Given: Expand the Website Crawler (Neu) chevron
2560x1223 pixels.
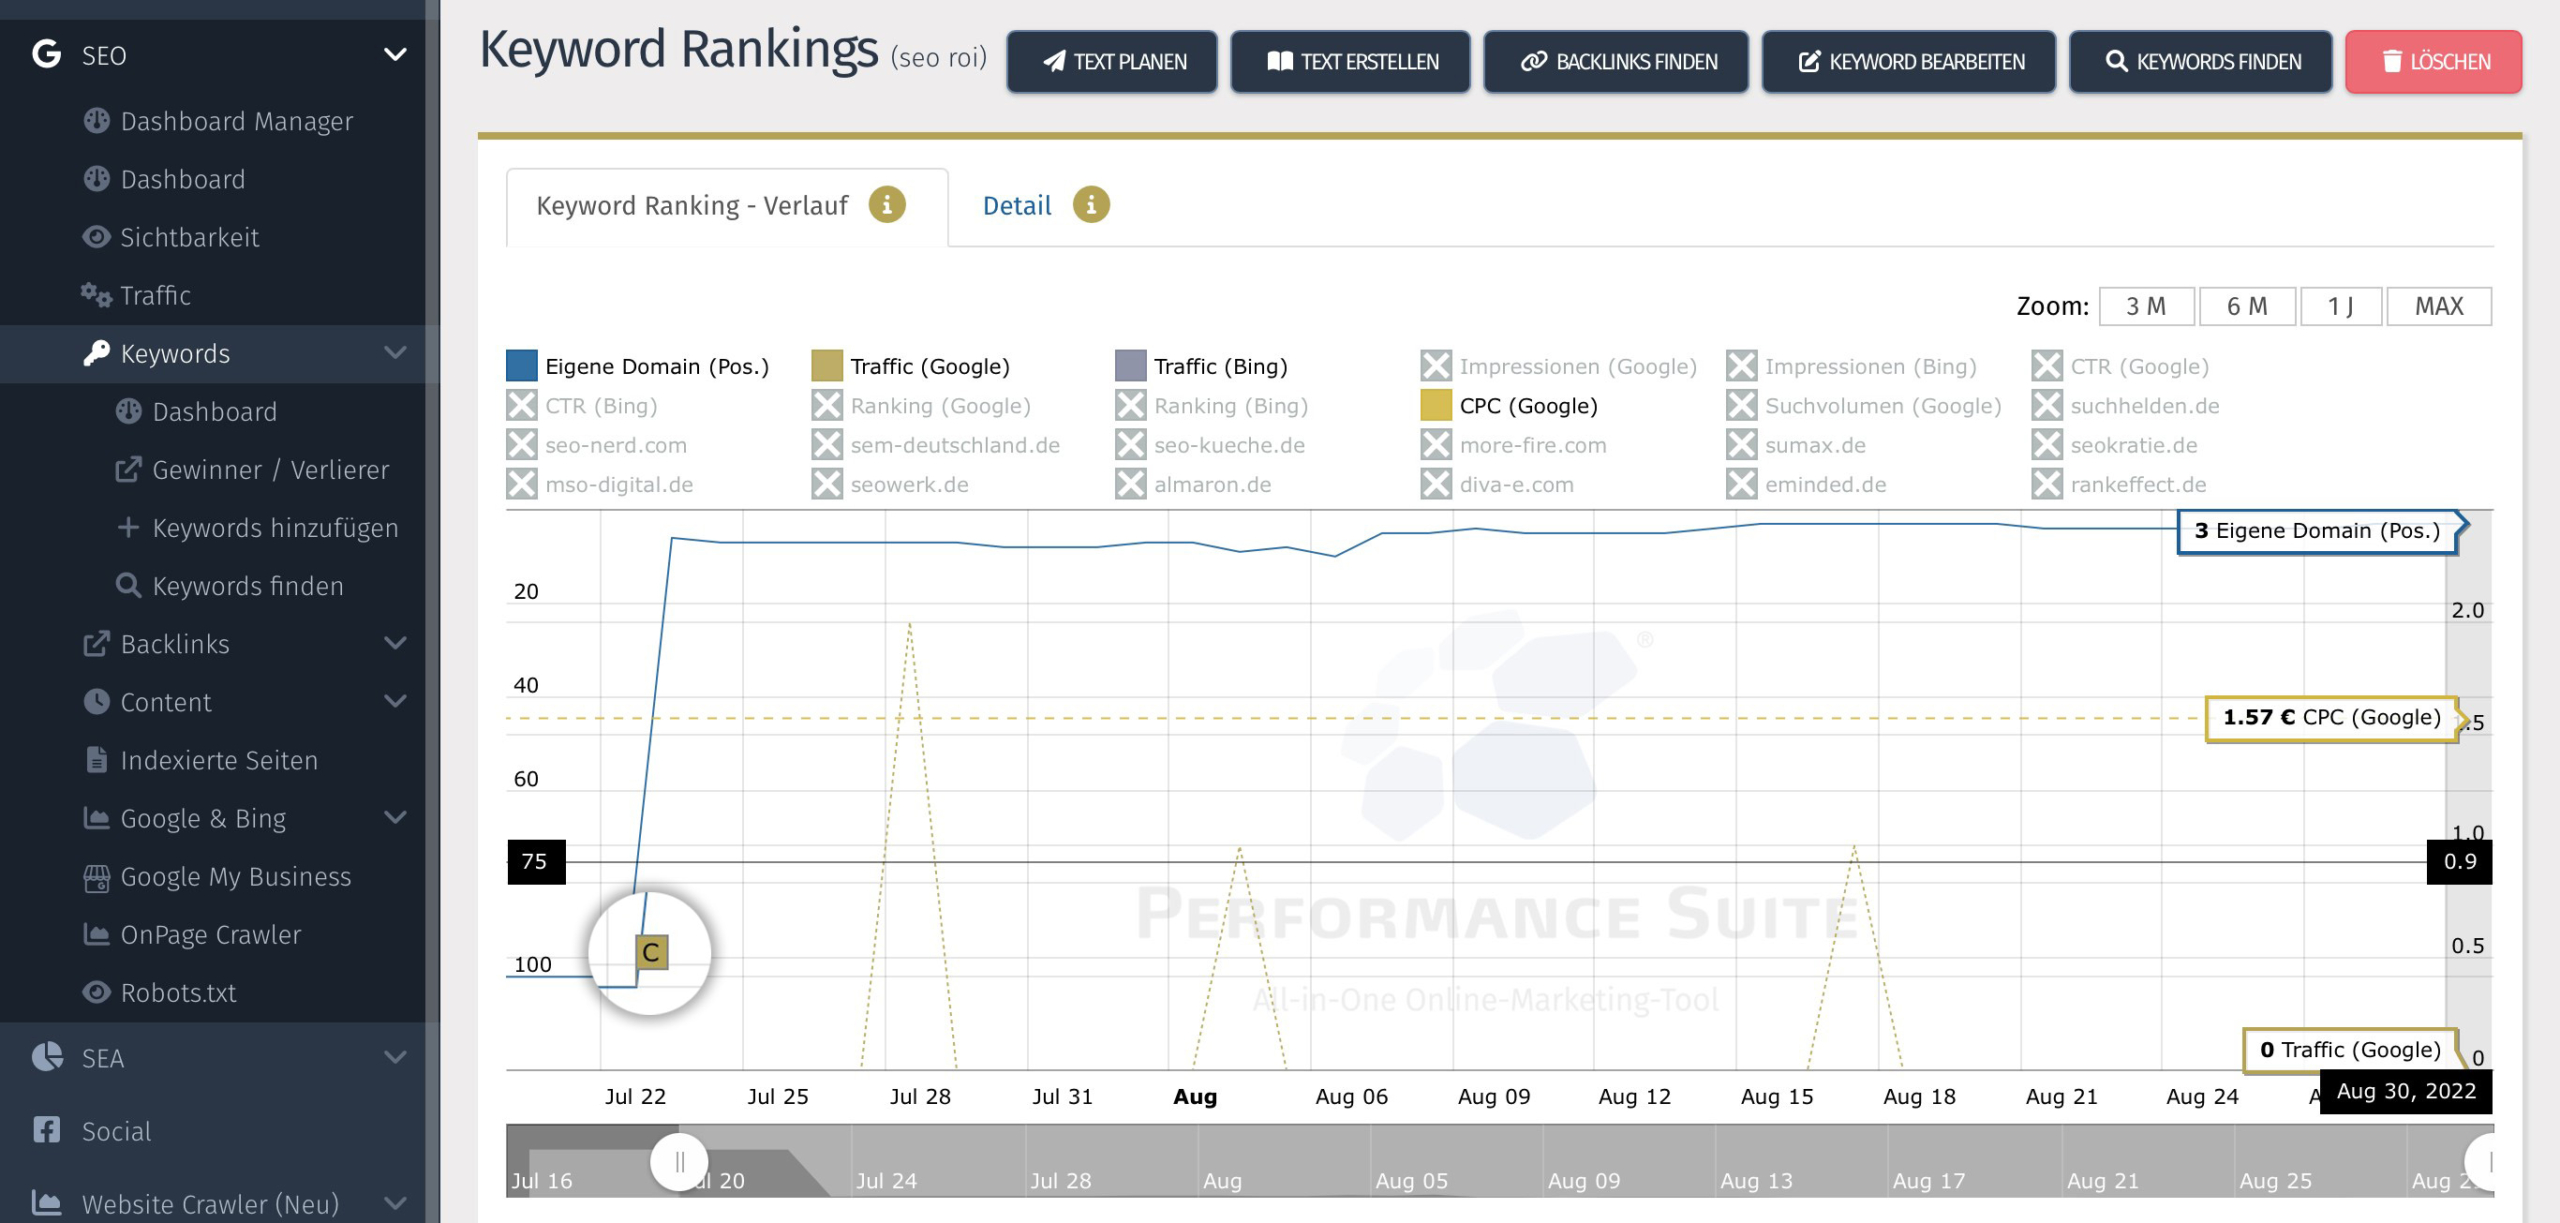Looking at the screenshot, I should click(396, 1203).
